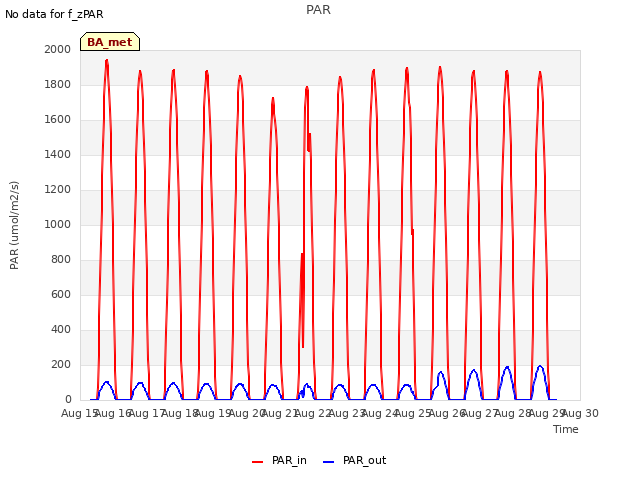Image resolution: width=640 pixels, height=480 pixels.
Task: Click the 1000 y-axis tick label
Action: (x=58, y=224)
